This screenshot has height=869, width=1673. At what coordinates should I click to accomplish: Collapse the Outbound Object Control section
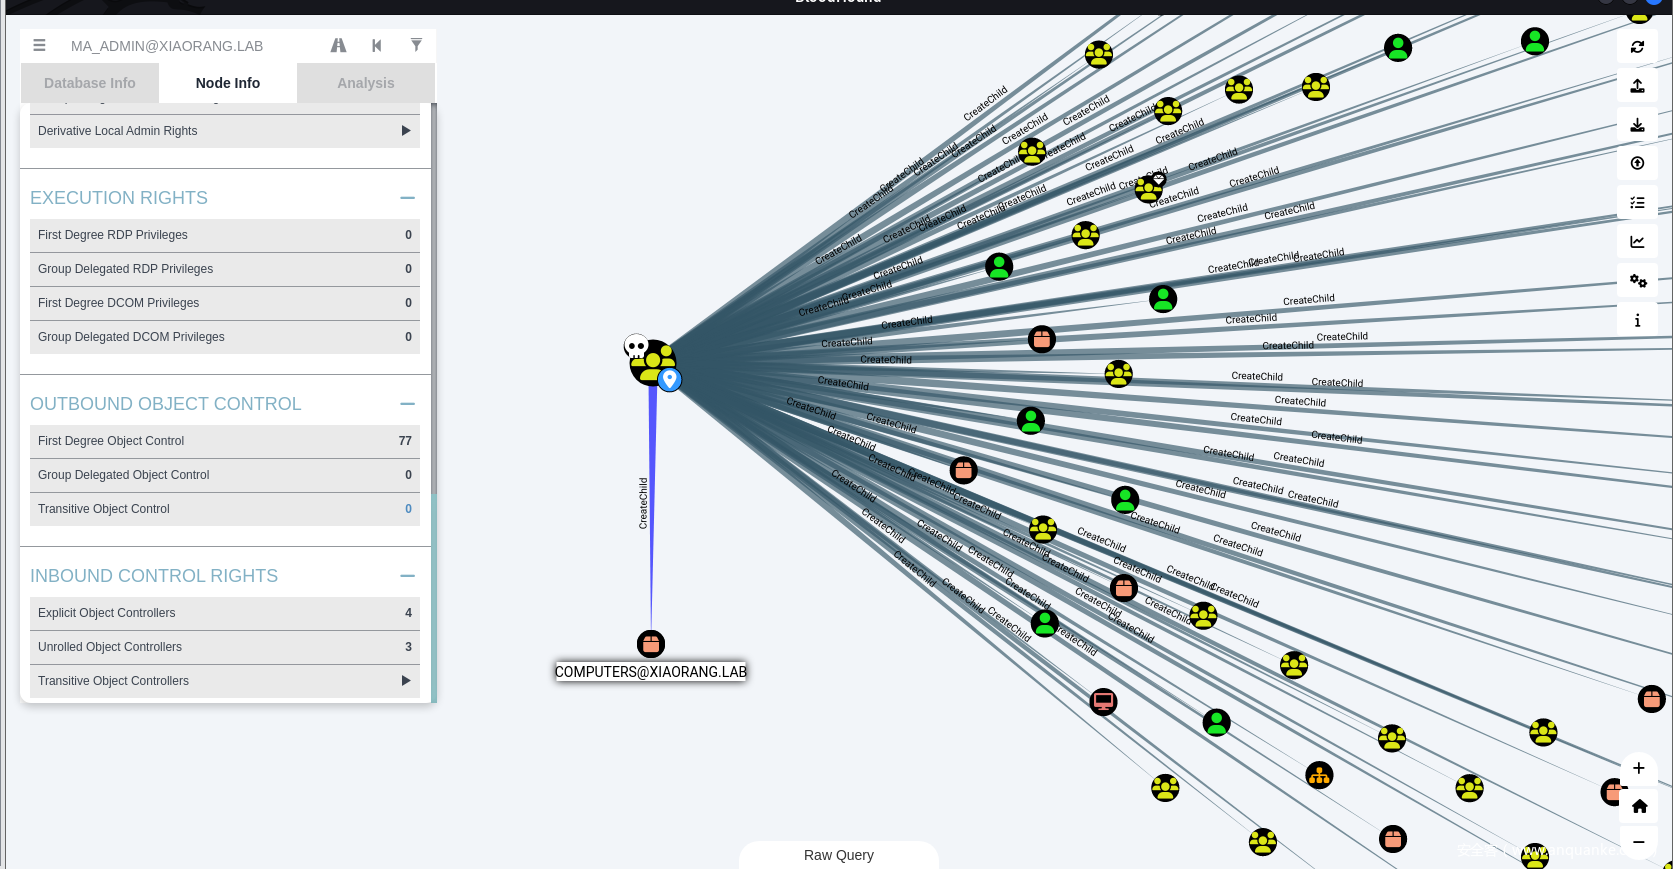click(407, 404)
